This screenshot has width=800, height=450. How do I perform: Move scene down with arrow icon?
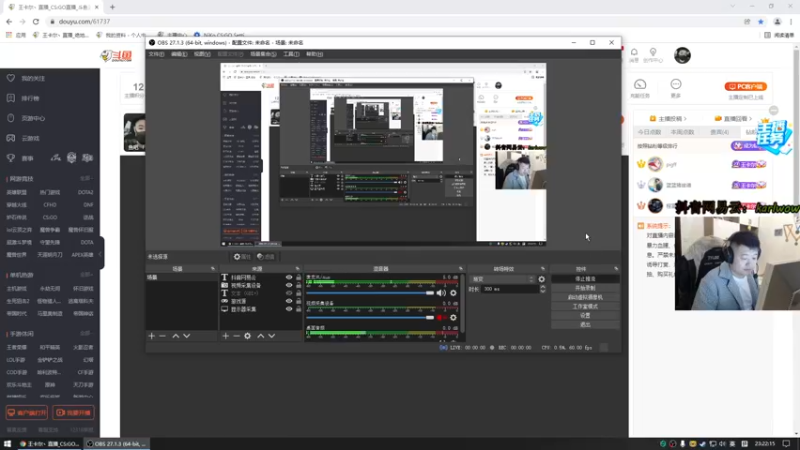(187, 336)
